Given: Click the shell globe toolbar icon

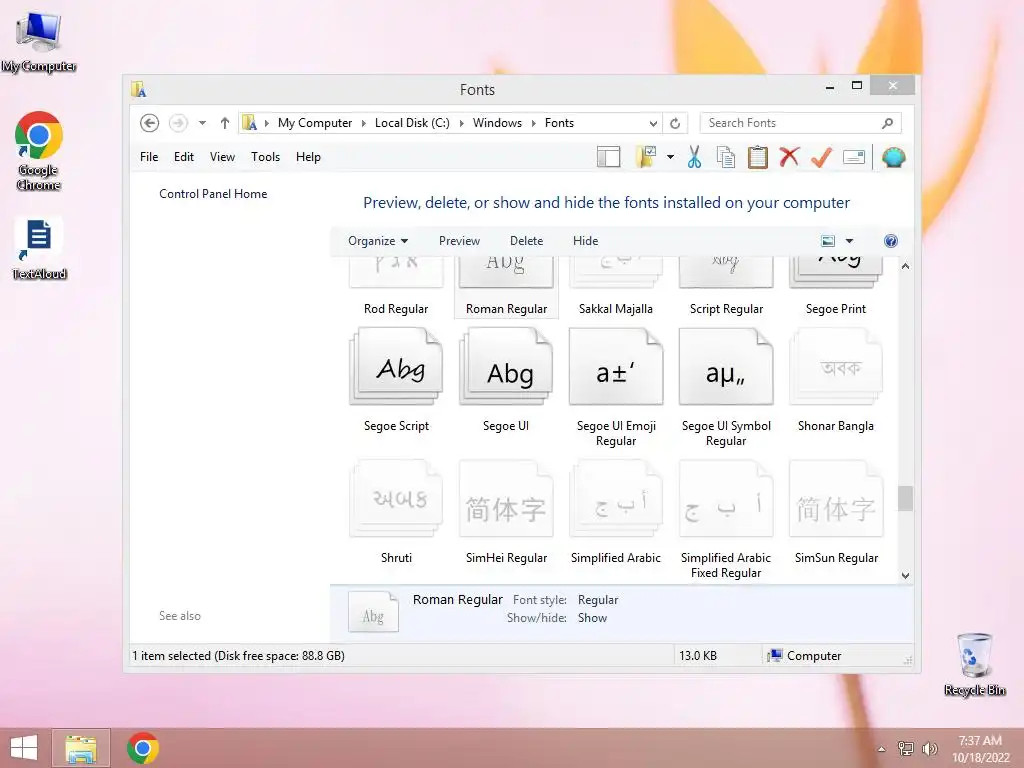Looking at the screenshot, I should pos(893,157).
